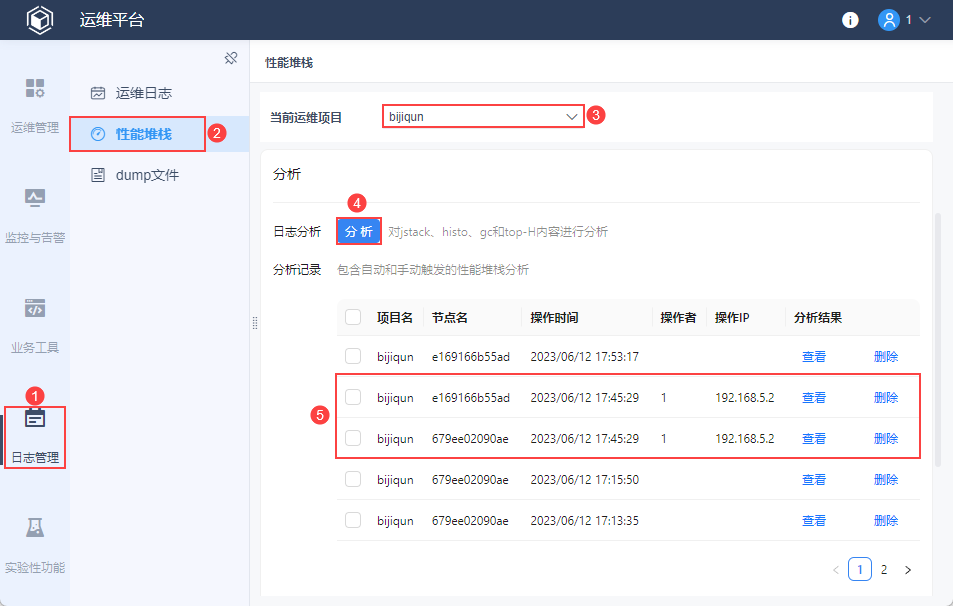Toggle select-all checkbox in table header
The height and width of the screenshot is (606, 953).
(x=353, y=317)
